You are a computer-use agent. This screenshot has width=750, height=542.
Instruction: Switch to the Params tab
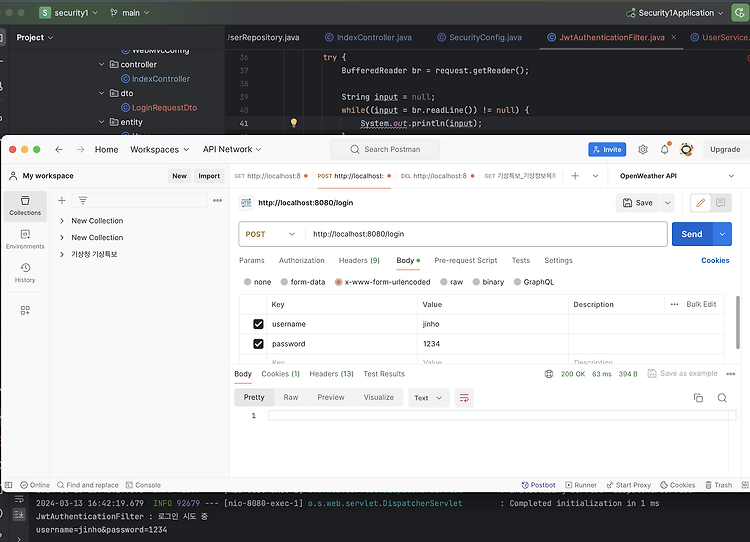coord(252,260)
